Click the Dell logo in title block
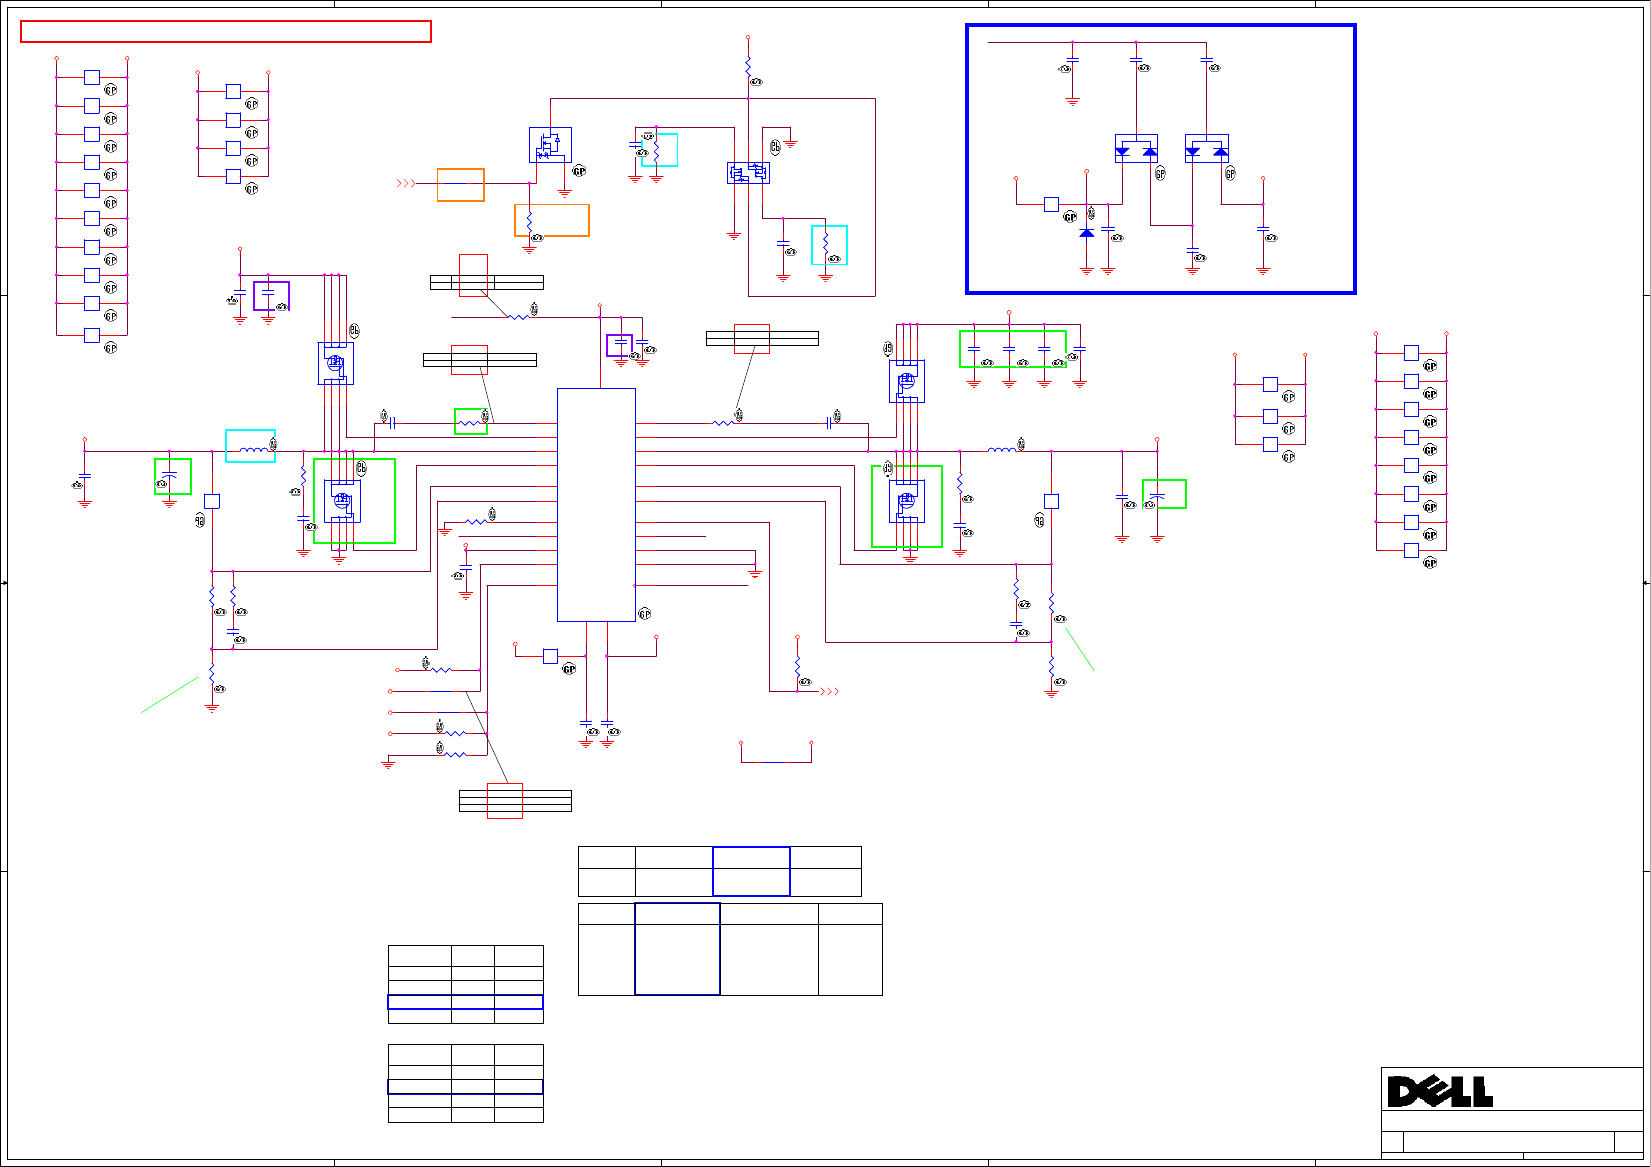1651x1167 pixels. [1439, 1092]
